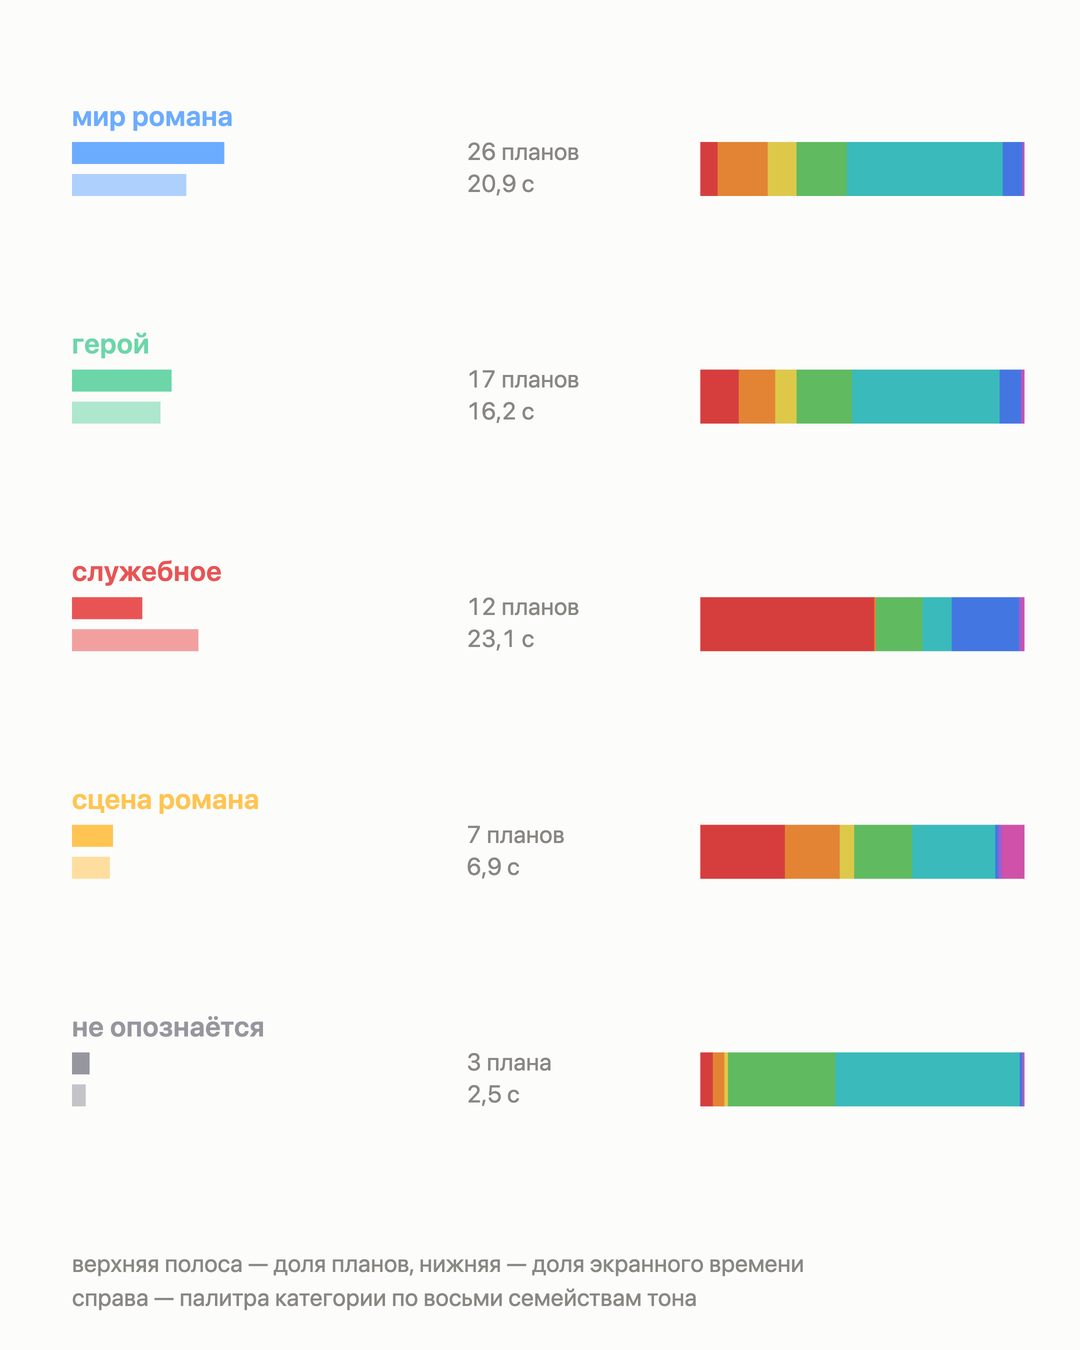This screenshot has height=1350, width=1080.
Task: Select the «служебное» category label
Action: [x=147, y=572]
